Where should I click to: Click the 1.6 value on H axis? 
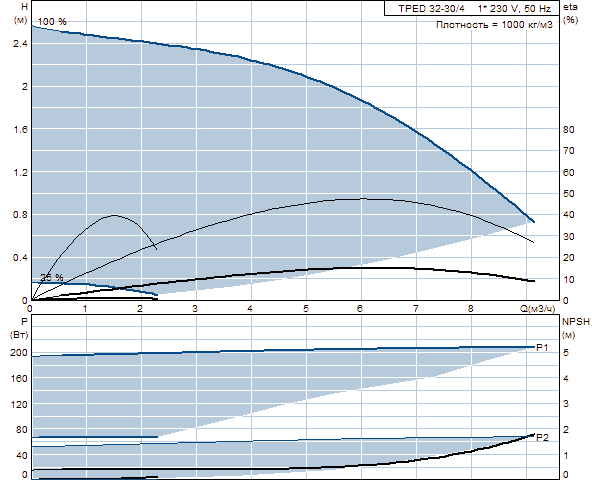click(20, 130)
